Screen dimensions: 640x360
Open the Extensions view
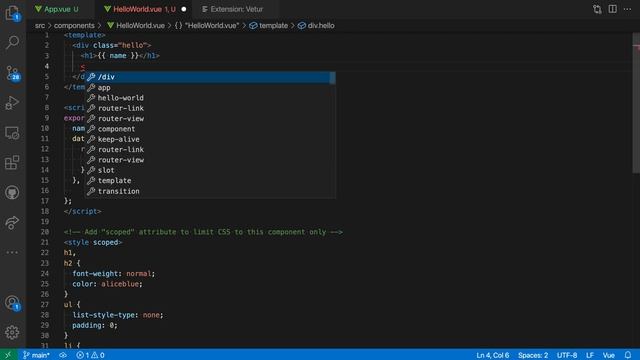click(12, 162)
